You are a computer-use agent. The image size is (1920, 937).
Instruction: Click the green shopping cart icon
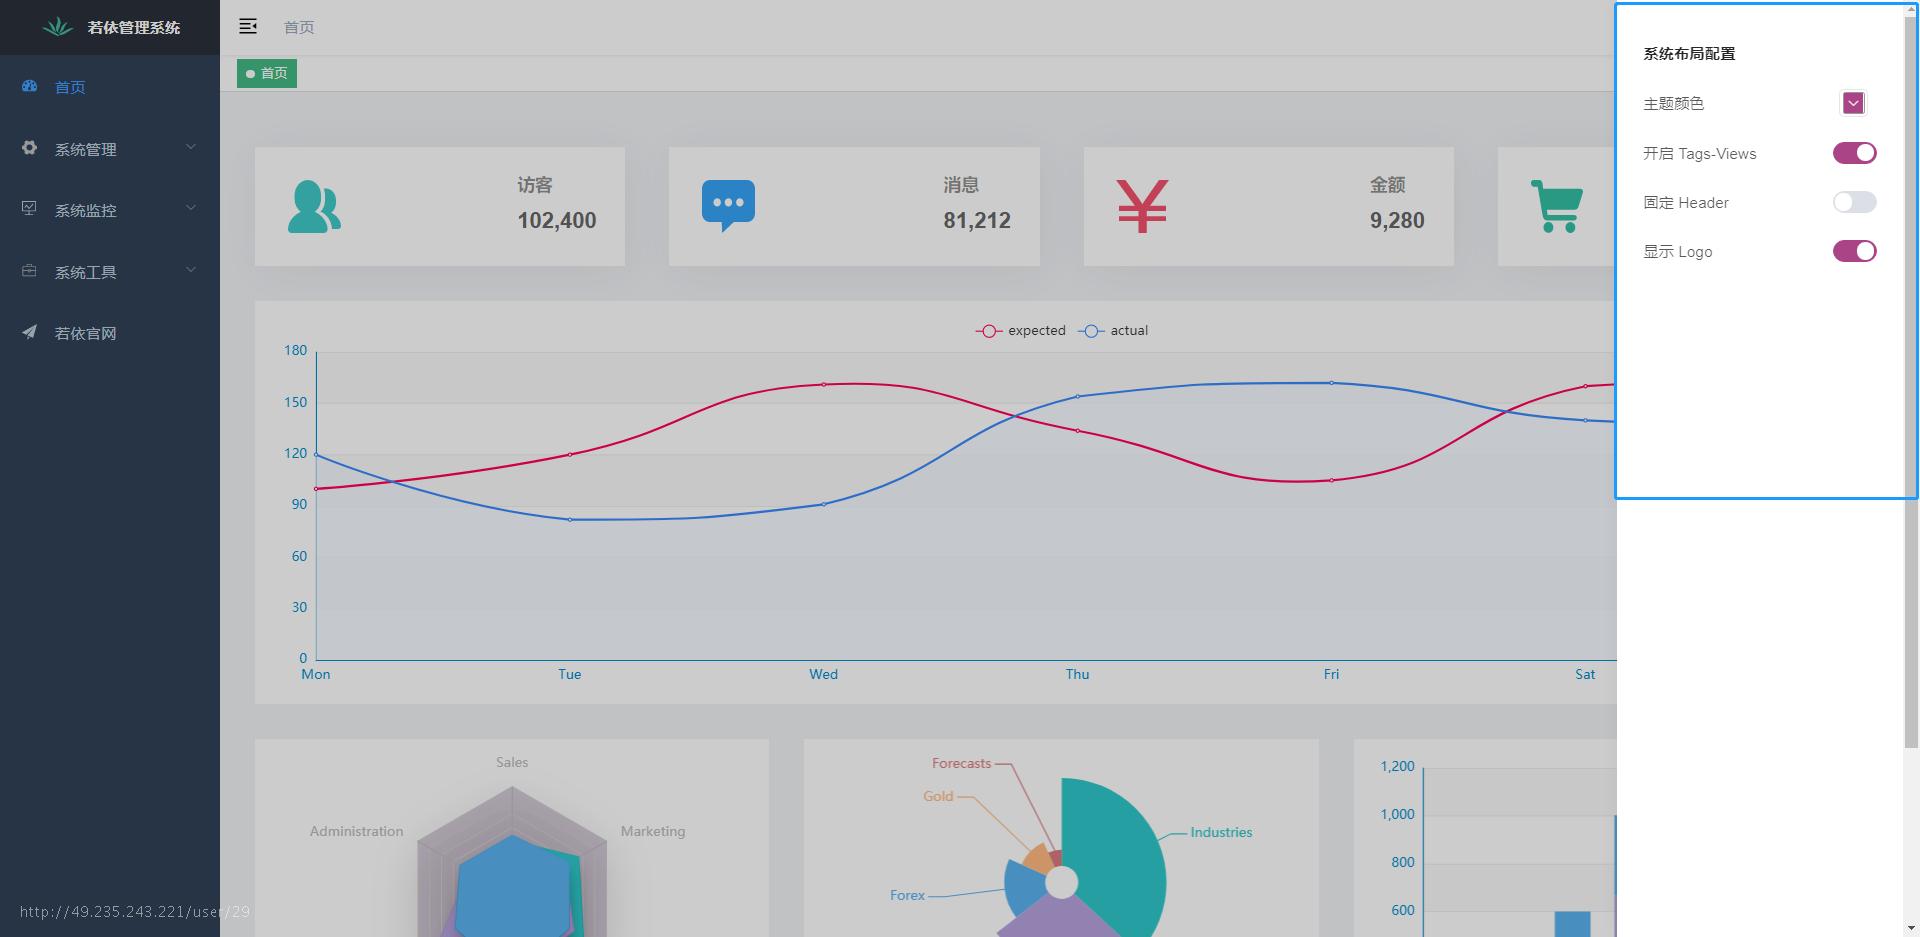(x=1557, y=206)
